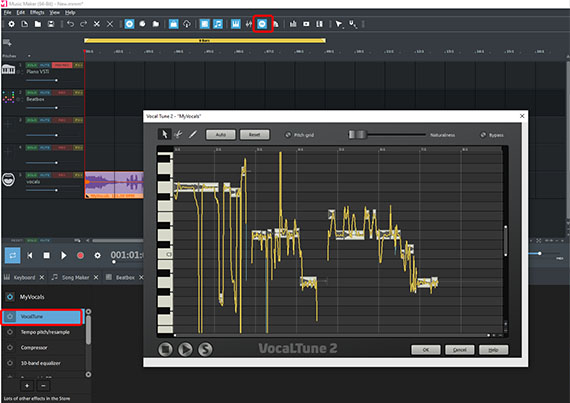Image resolution: width=570 pixels, height=403 pixels.
Task: Confirm Vocal Tune with OK button
Action: [x=426, y=350]
